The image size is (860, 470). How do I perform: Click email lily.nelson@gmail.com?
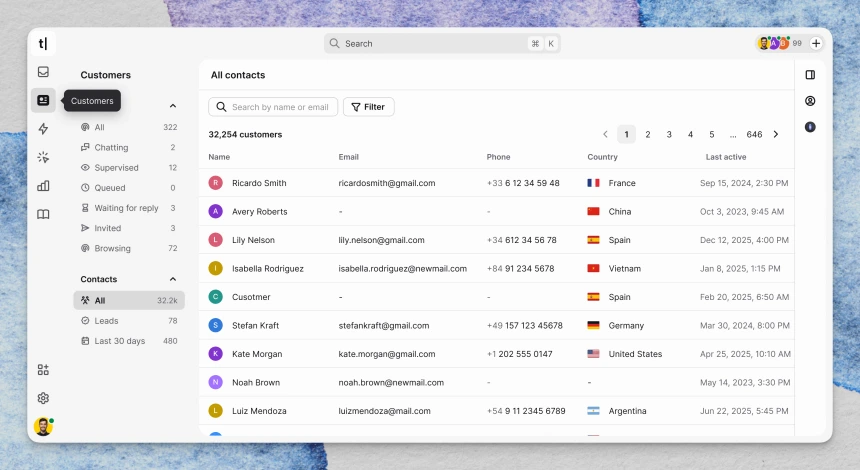click(381, 240)
